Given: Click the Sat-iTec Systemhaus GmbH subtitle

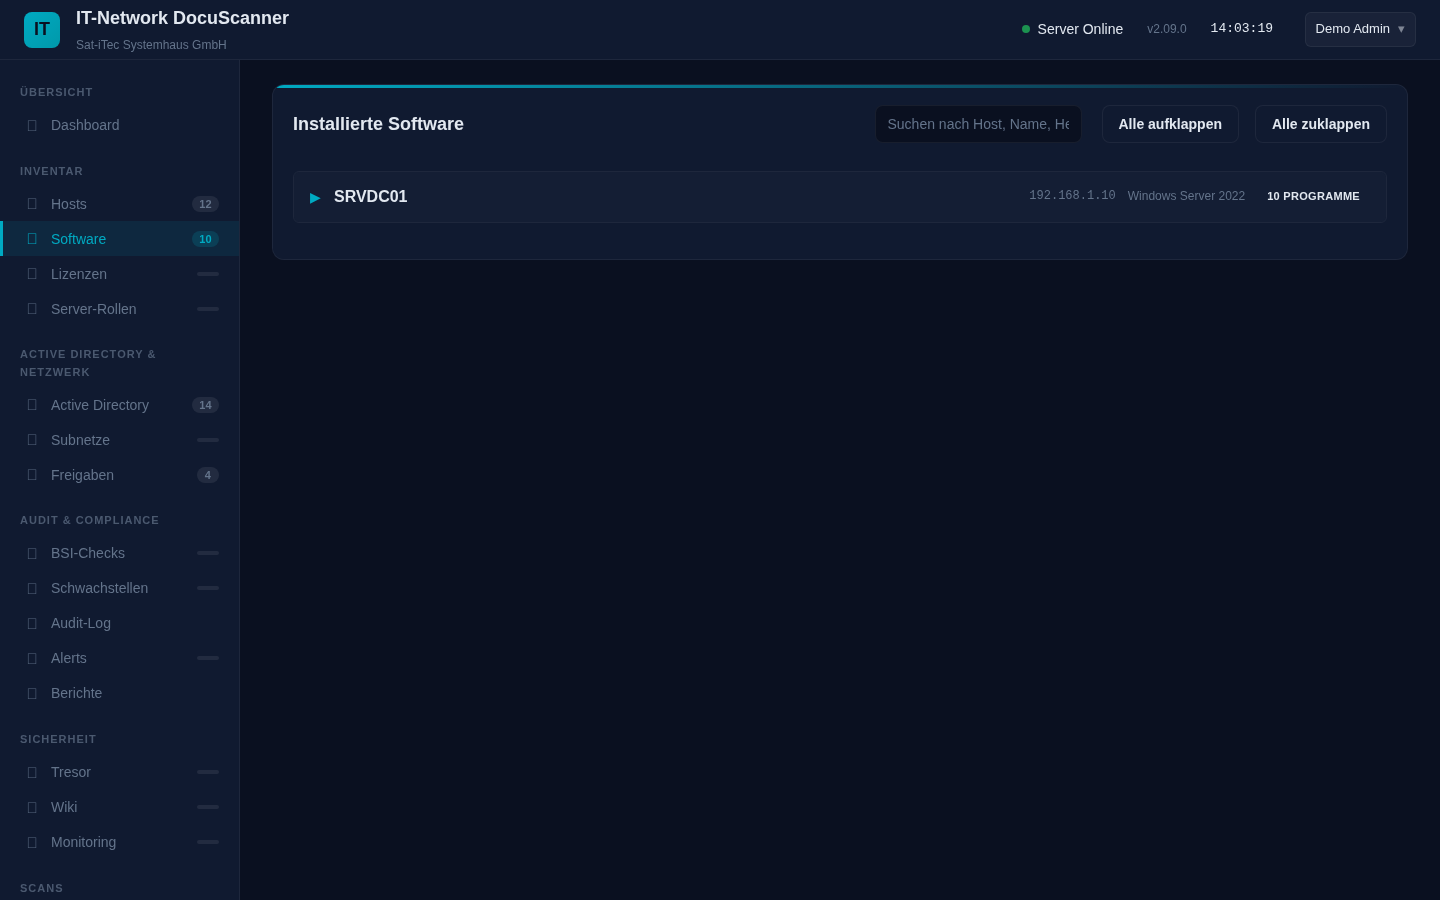Looking at the screenshot, I should (x=151, y=45).
